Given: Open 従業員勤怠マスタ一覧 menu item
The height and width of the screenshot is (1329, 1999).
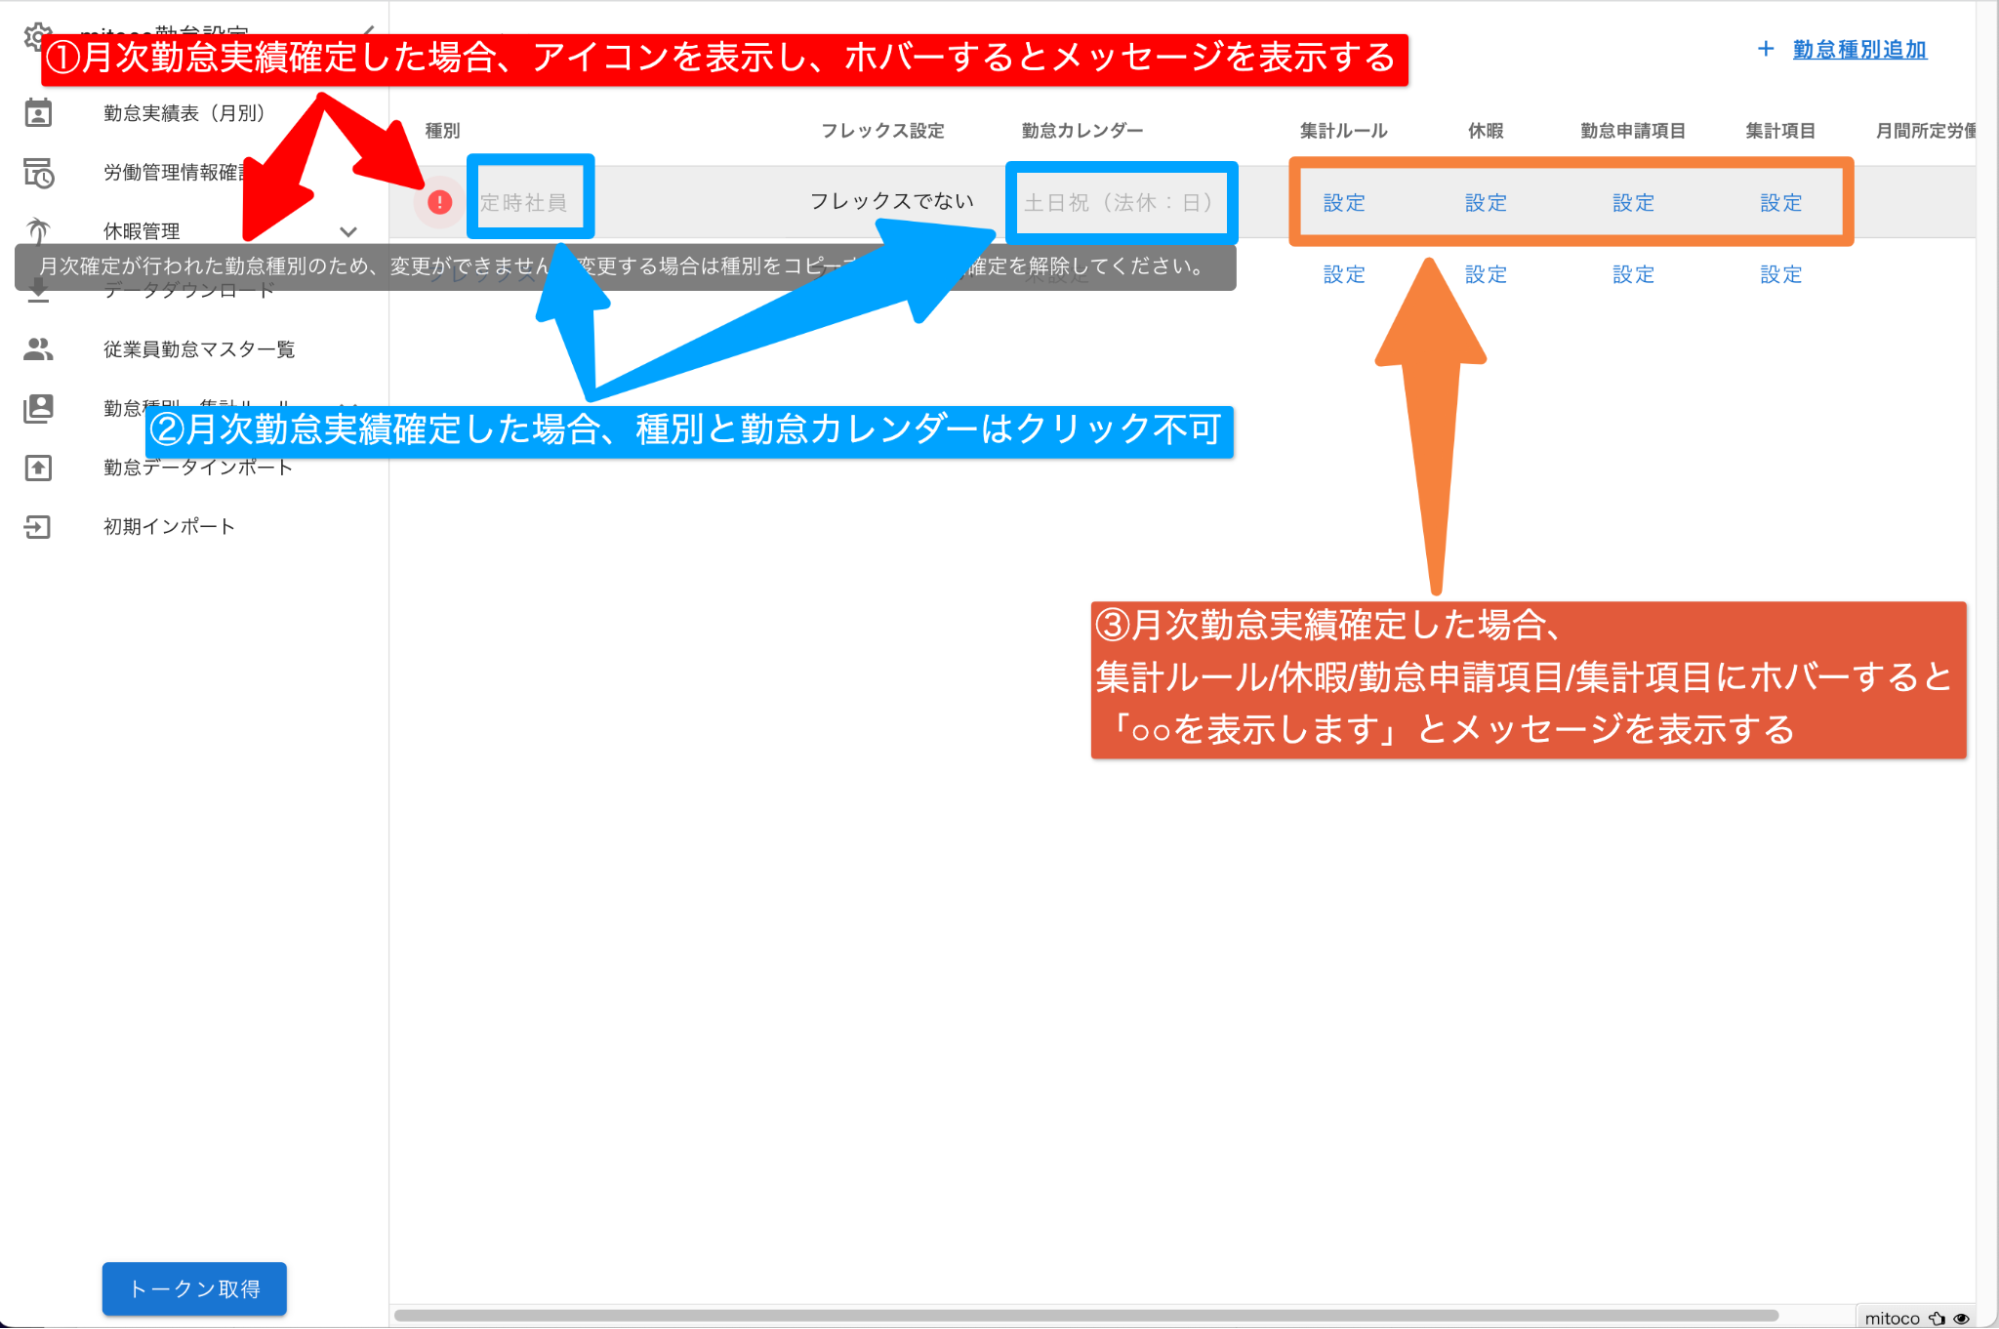Looking at the screenshot, I should coord(199,349).
